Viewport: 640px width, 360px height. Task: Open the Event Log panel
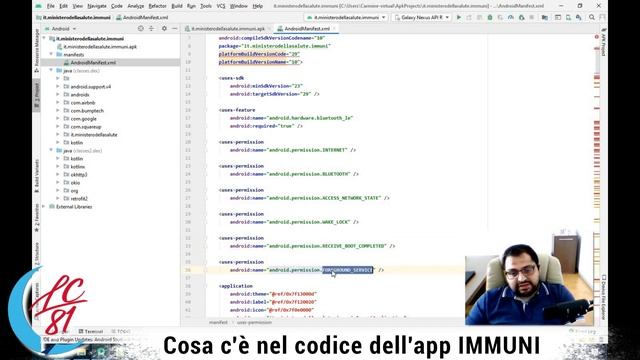tap(583, 331)
